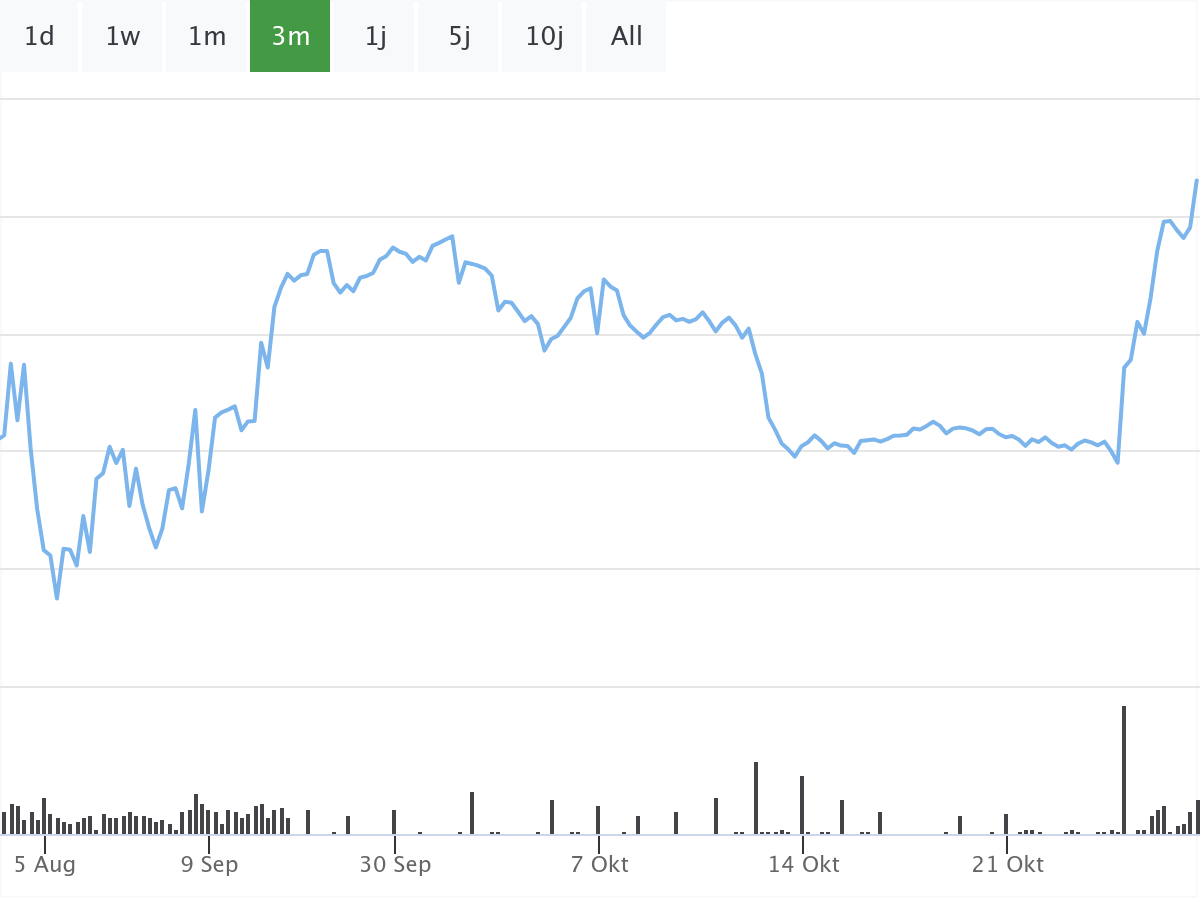1200x900 pixels.
Task: Click the price line's final rightmost point
Action: (1196, 181)
